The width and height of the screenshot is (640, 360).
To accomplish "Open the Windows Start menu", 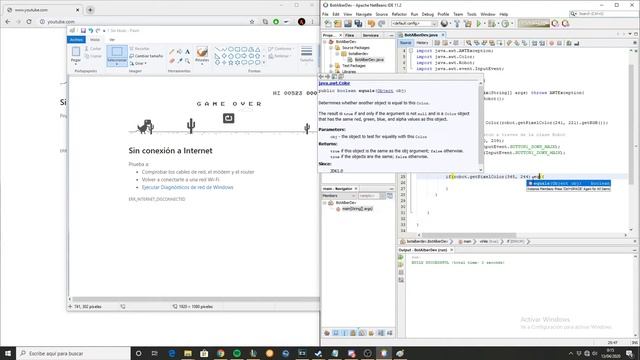I will coord(8,353).
